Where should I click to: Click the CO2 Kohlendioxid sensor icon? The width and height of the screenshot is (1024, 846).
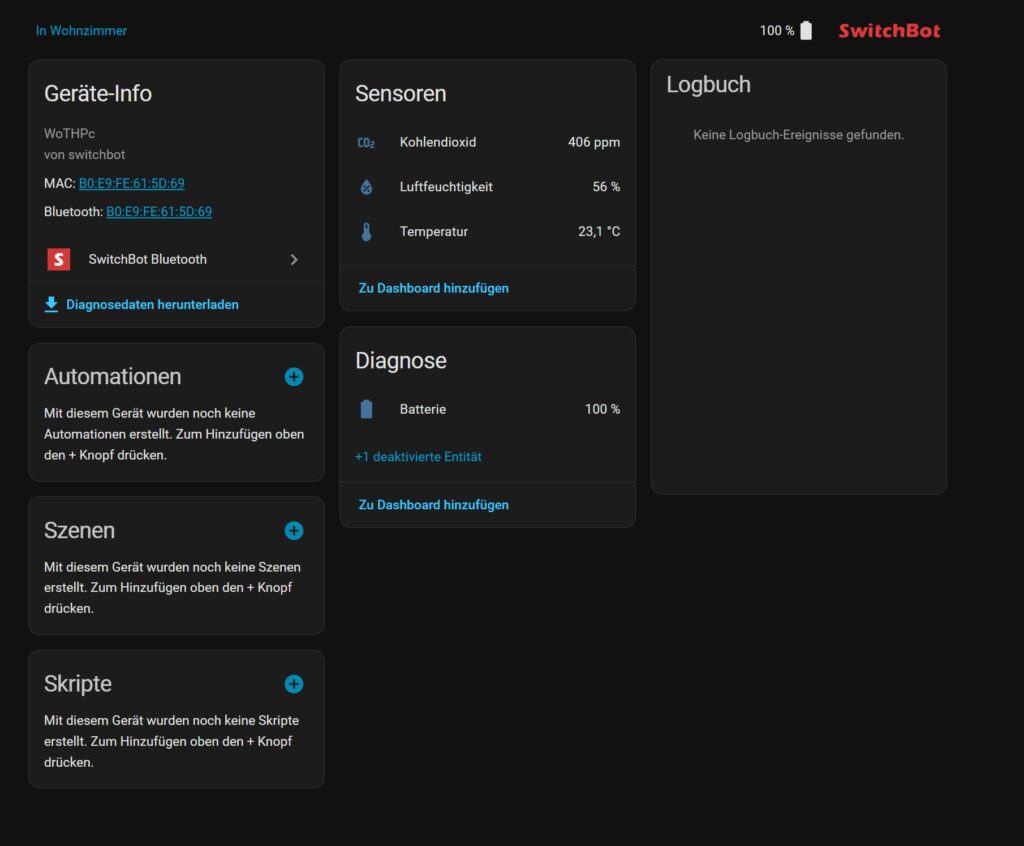[366, 142]
